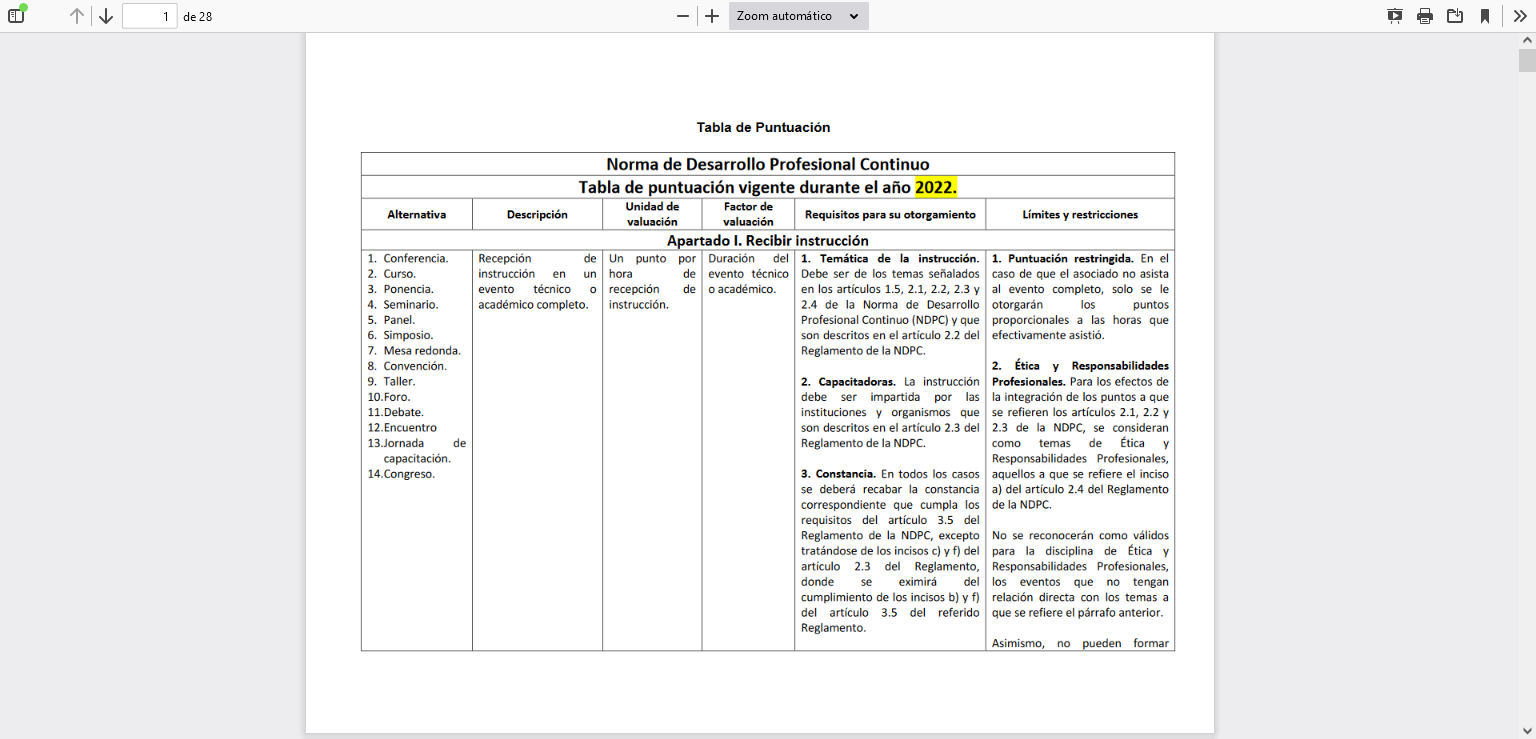
Task: Open the Zoom automático dropdown
Action: coord(798,16)
